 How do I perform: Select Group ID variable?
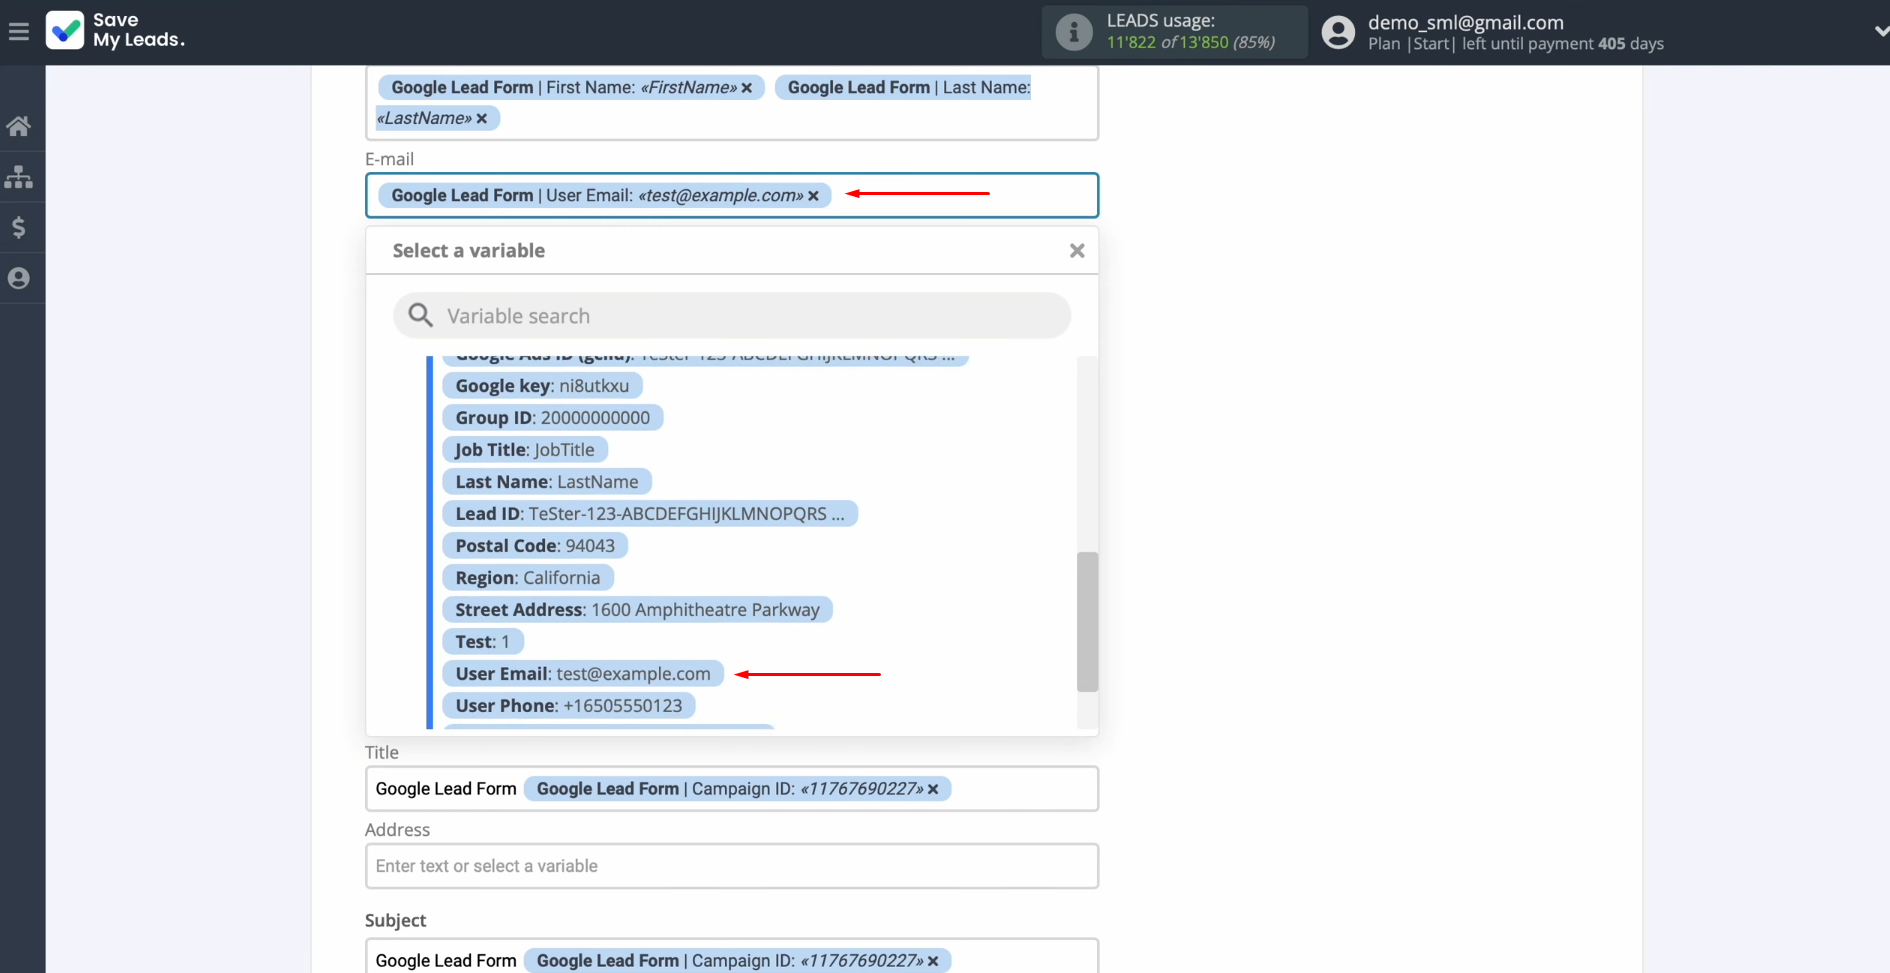point(553,418)
